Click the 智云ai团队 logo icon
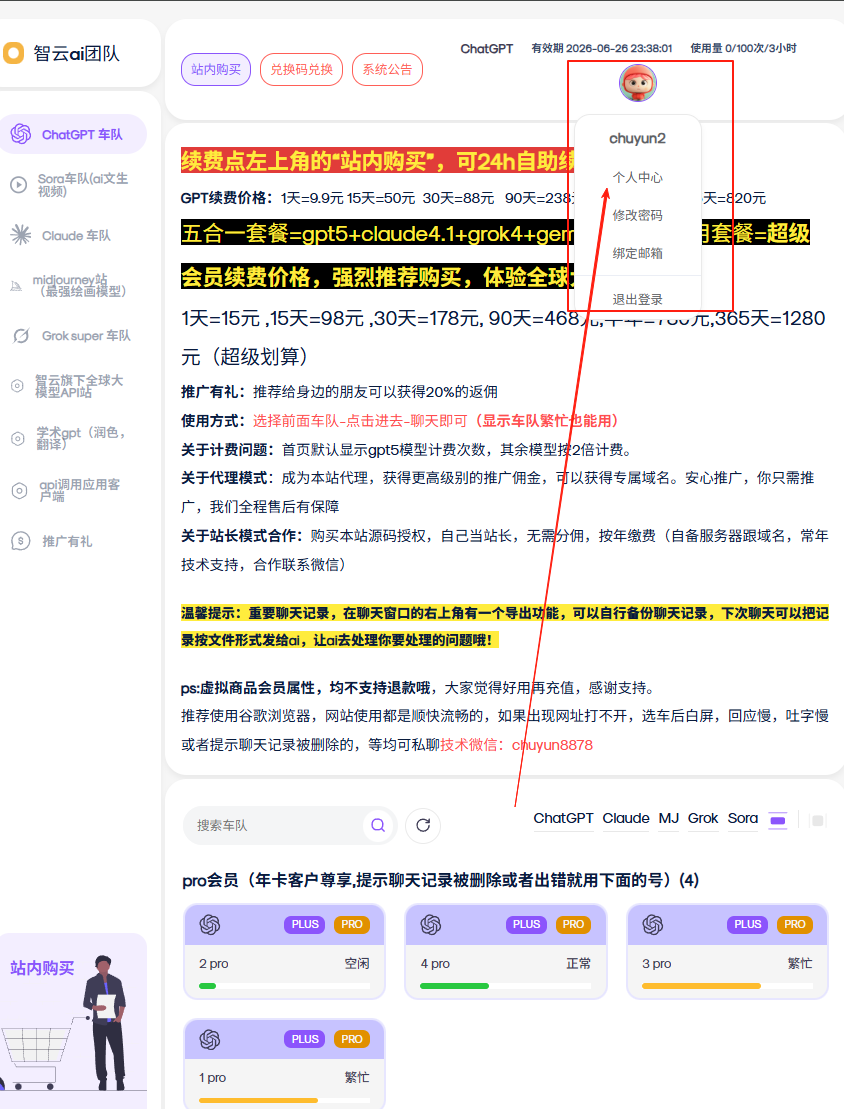 (14, 53)
